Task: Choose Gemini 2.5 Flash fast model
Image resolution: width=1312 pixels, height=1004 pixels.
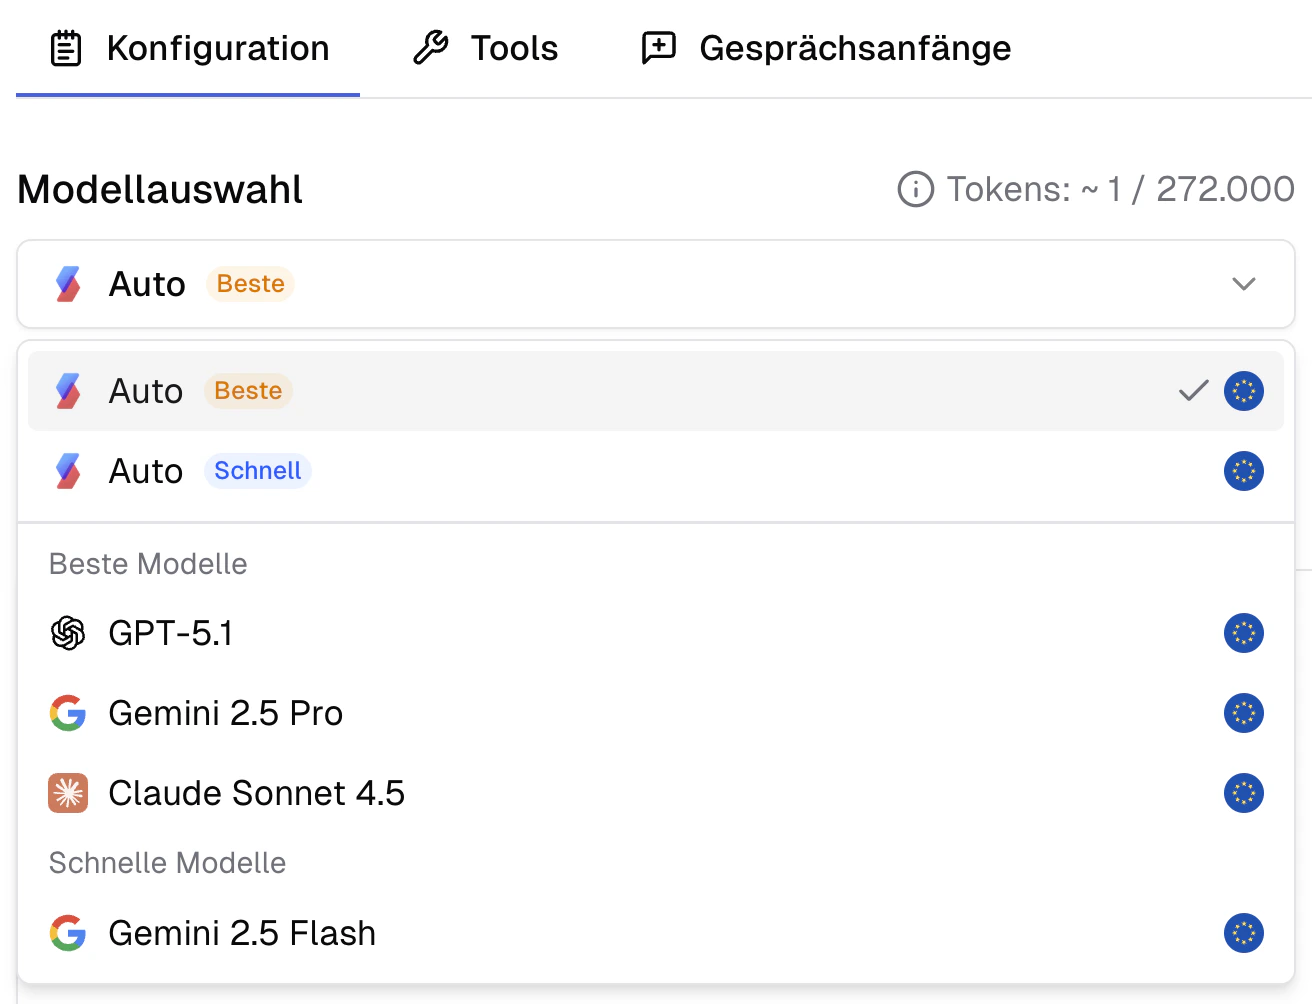Action: click(656, 933)
